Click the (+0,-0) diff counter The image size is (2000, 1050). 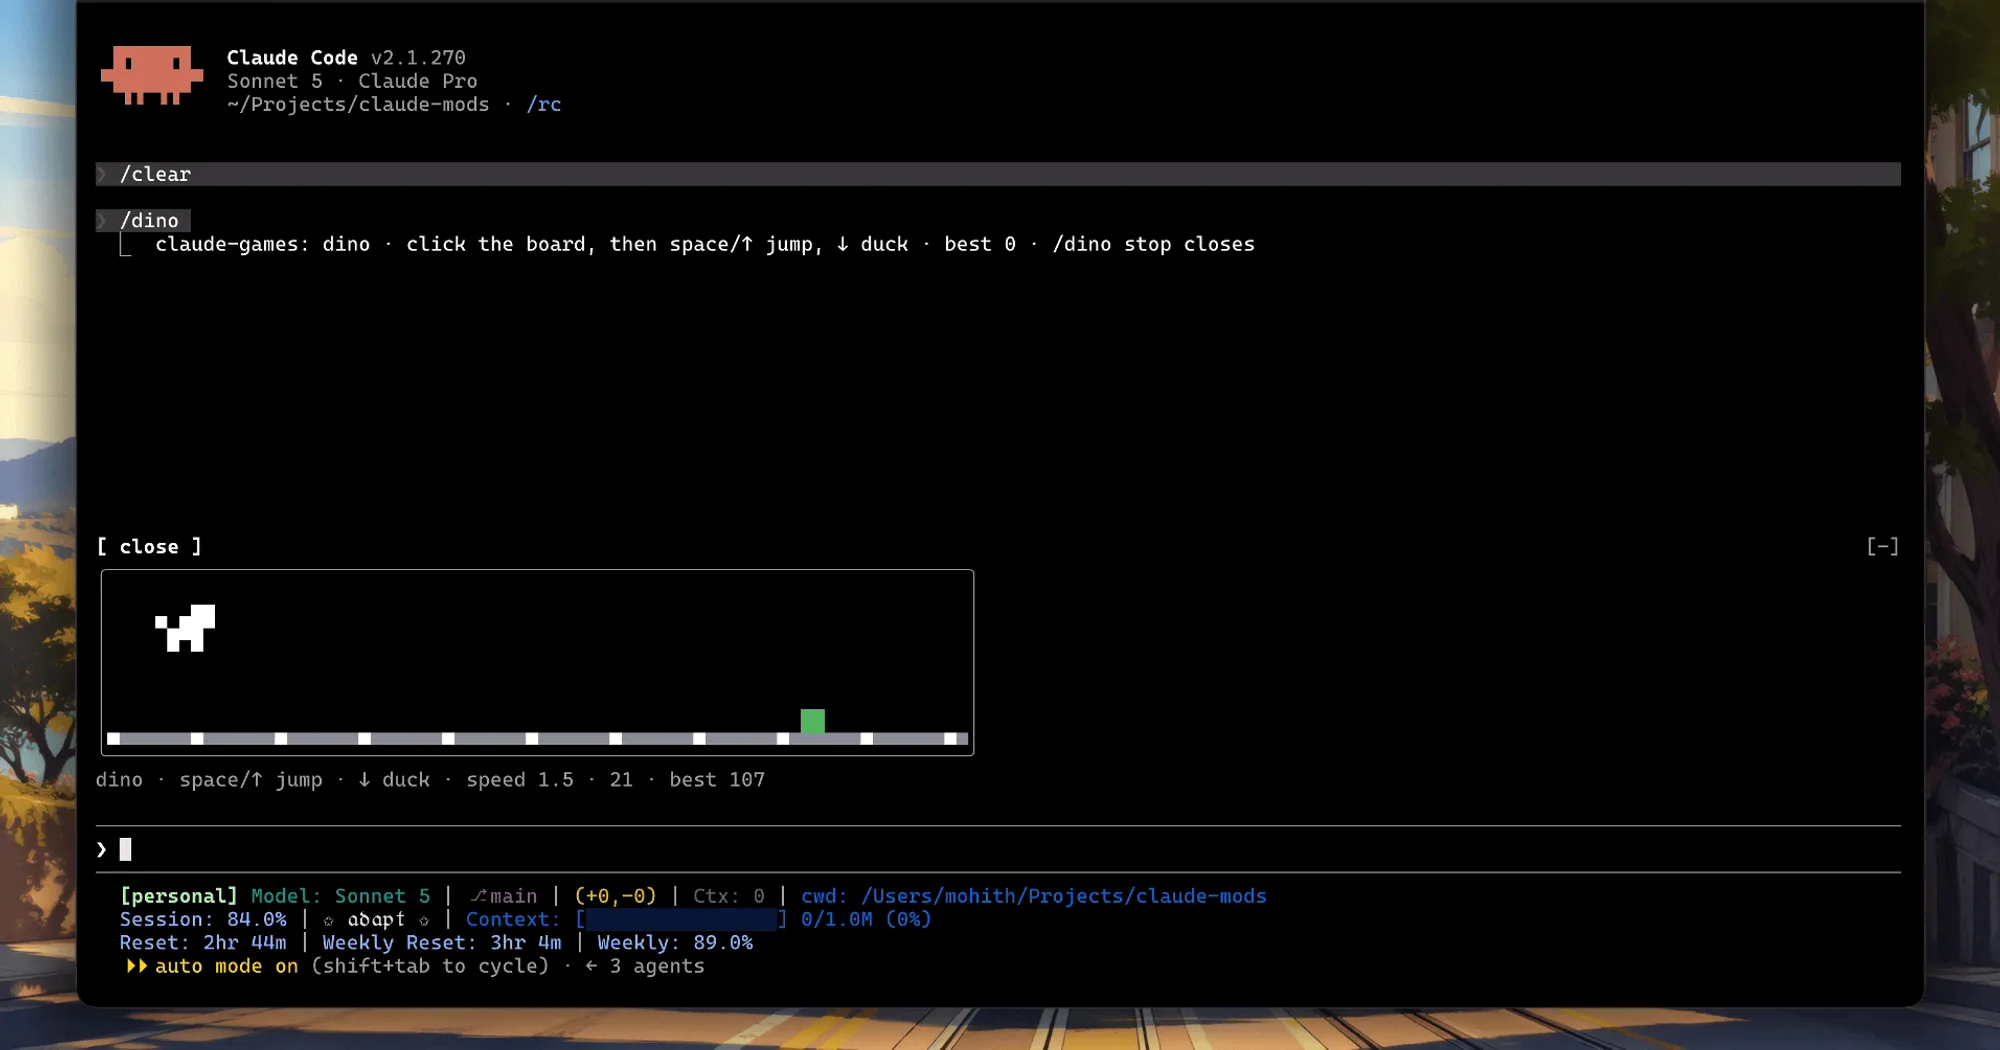click(615, 896)
